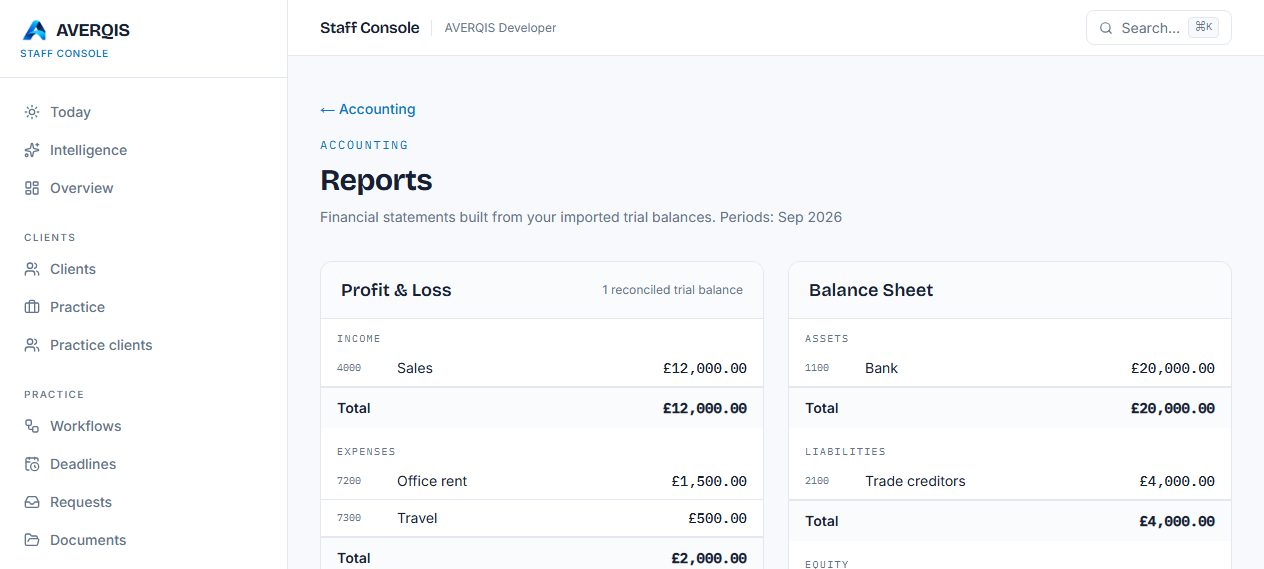The image size is (1264, 569).
Task: Select the Sales income row
Action: coord(542,368)
